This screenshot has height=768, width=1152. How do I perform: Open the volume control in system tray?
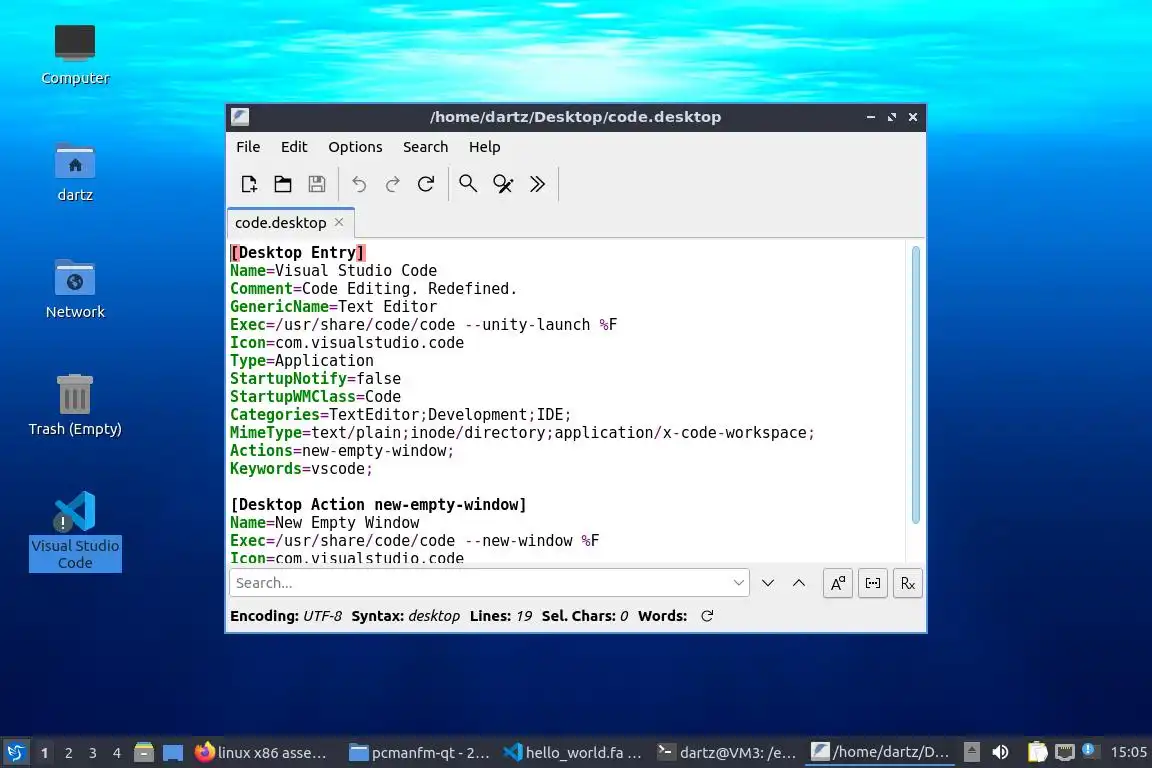[1001, 753]
